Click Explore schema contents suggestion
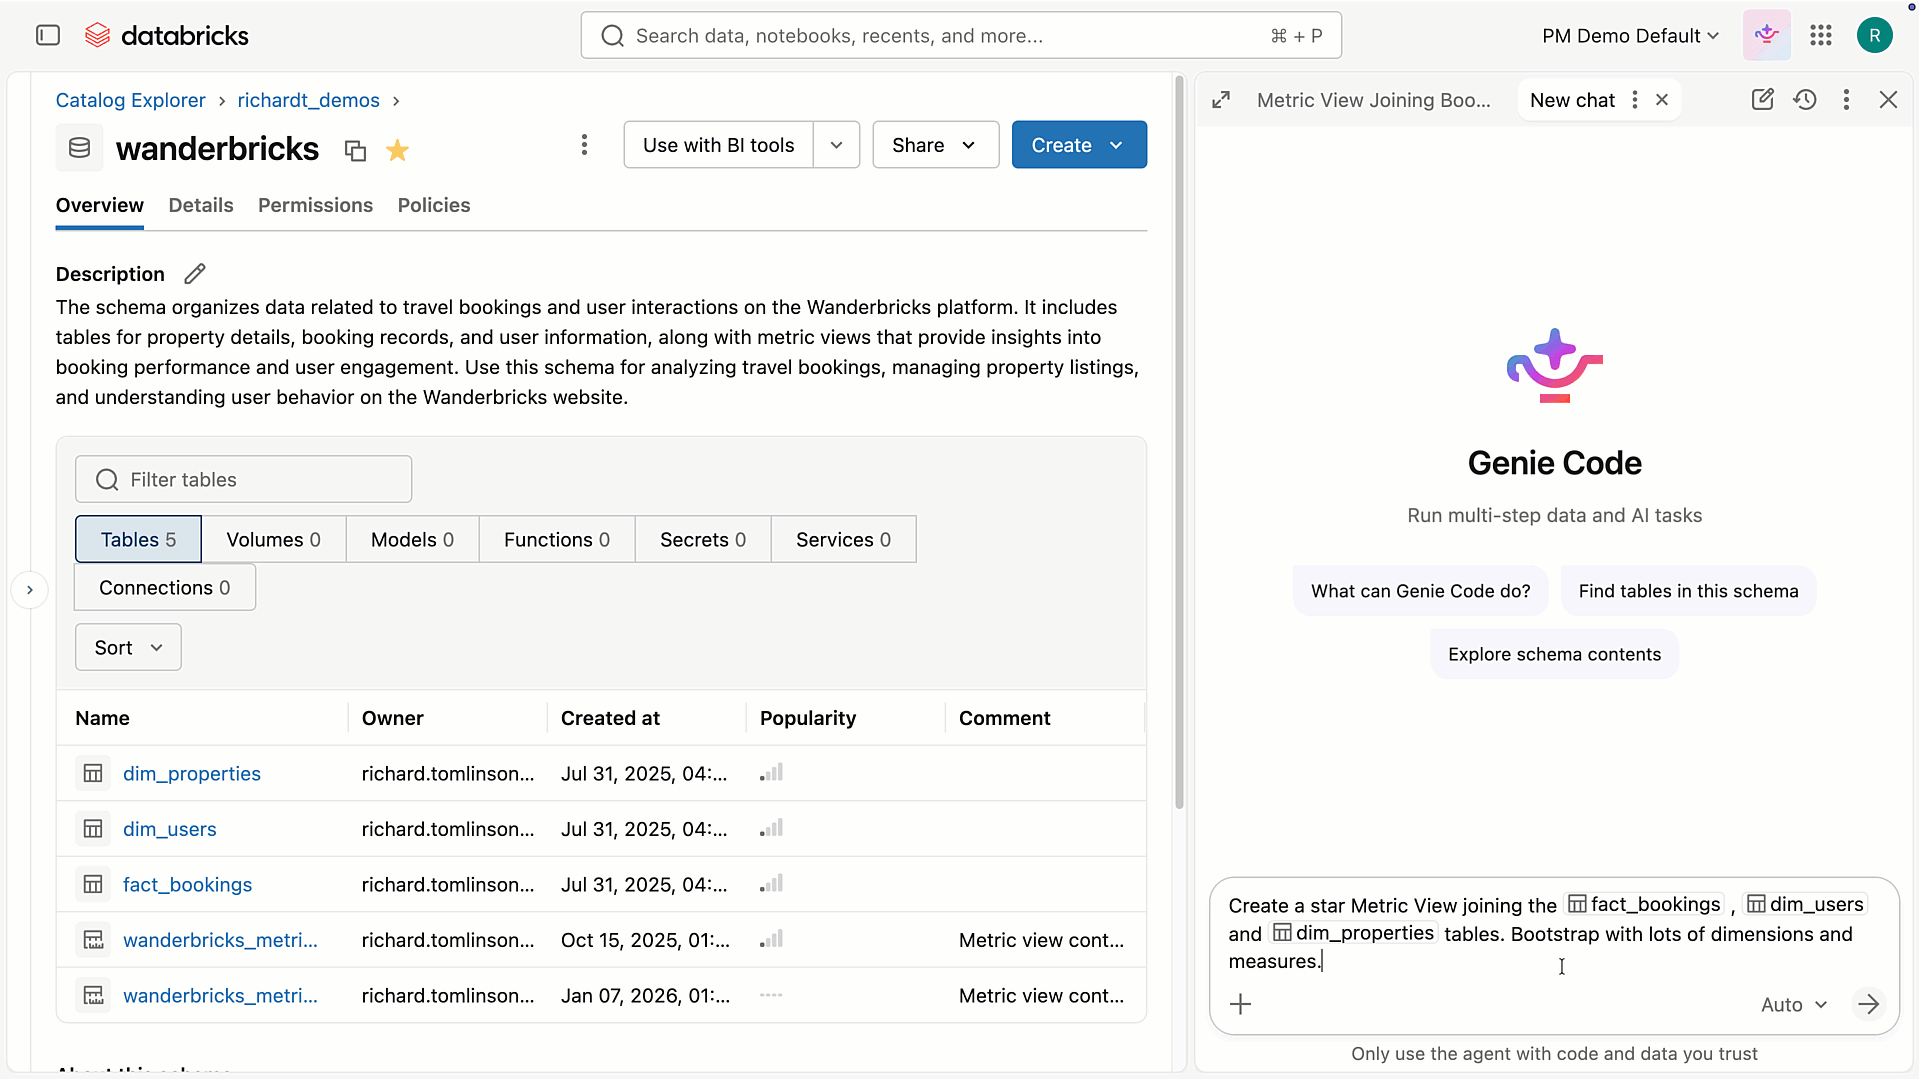Image resolution: width=1919 pixels, height=1079 pixels. pos(1554,654)
